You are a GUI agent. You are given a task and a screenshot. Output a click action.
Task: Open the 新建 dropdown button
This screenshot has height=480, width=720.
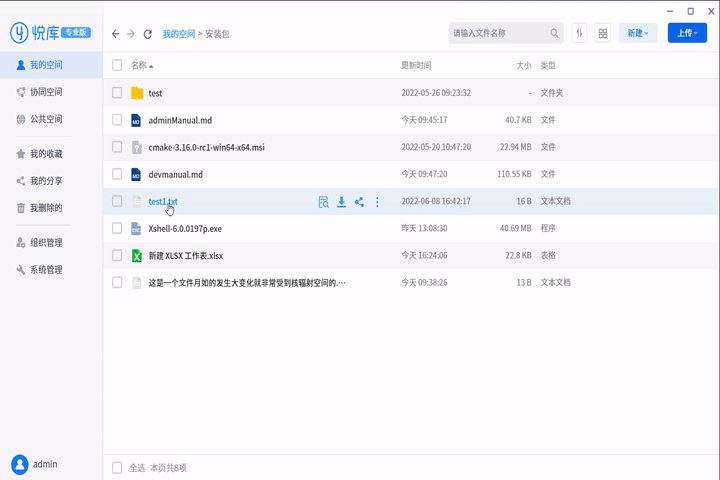[x=637, y=33]
